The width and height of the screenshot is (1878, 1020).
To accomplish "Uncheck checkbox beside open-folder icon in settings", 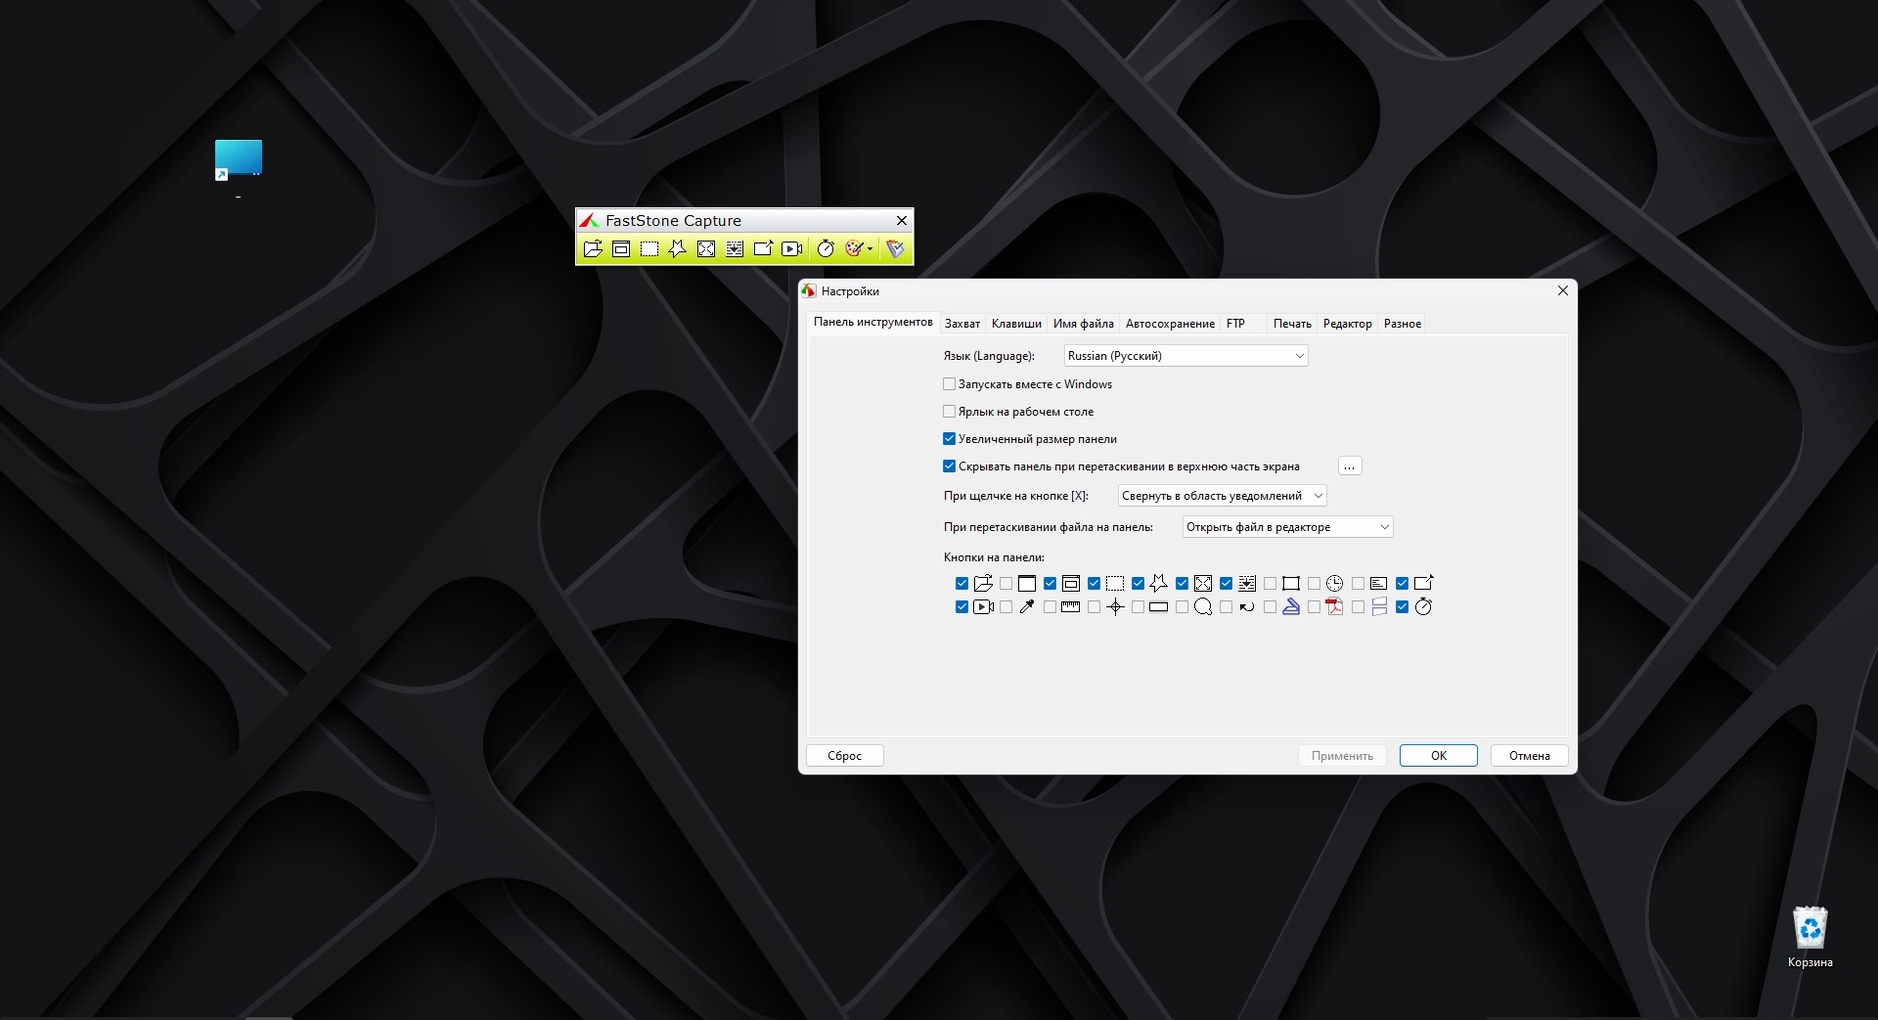I will 962,584.
